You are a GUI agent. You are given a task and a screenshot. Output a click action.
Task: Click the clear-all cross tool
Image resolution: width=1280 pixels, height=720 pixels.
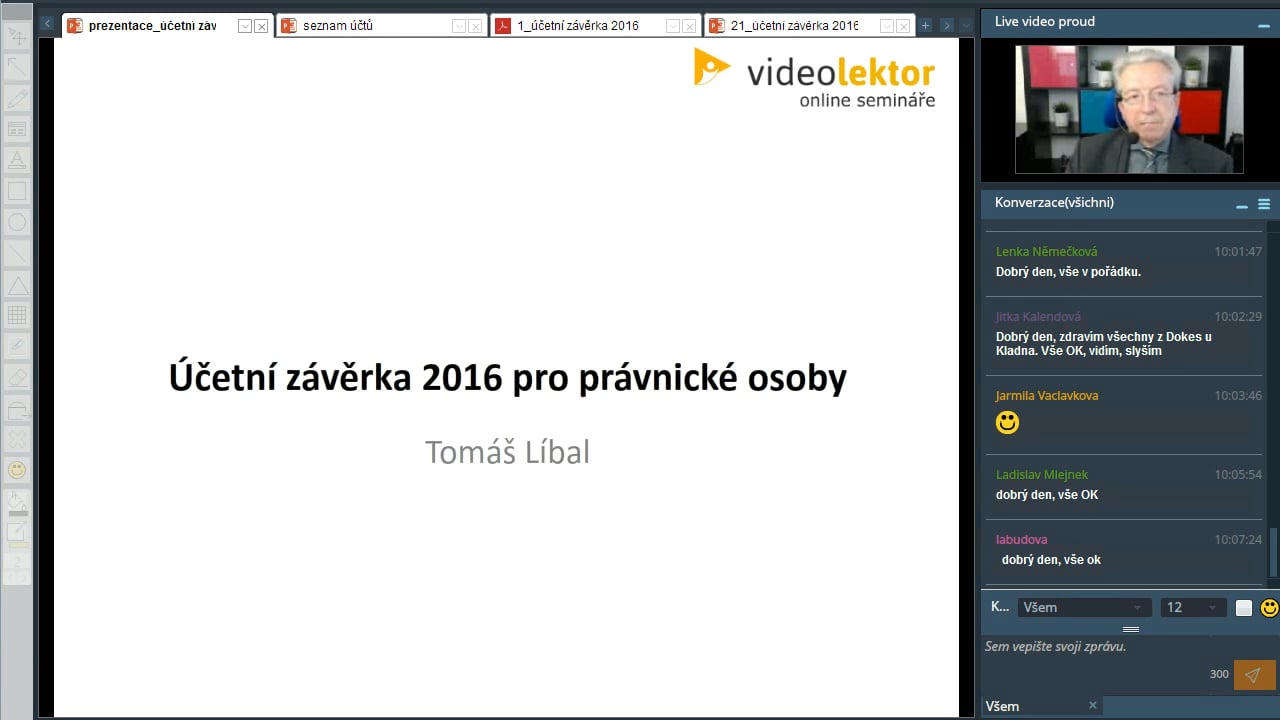(17, 439)
